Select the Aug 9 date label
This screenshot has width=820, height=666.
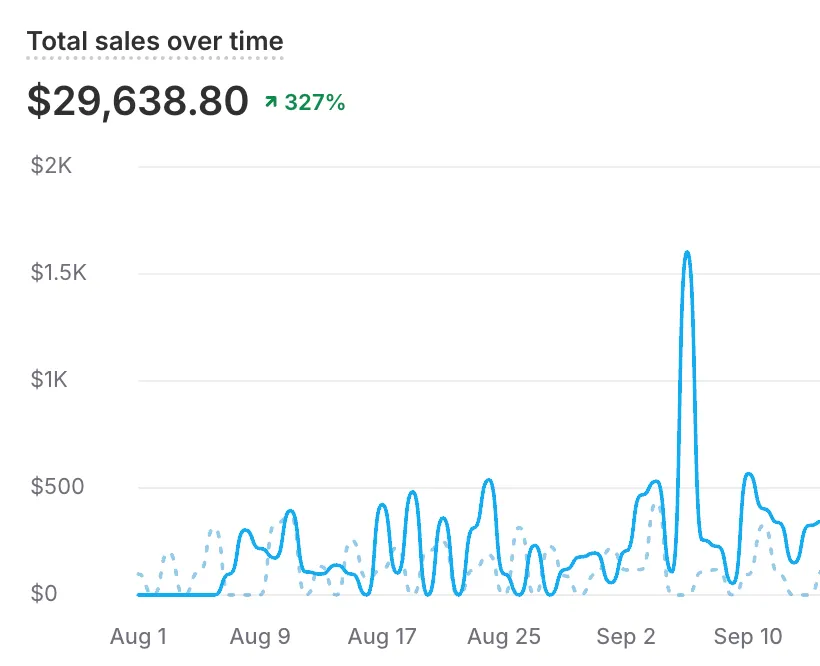coord(260,636)
